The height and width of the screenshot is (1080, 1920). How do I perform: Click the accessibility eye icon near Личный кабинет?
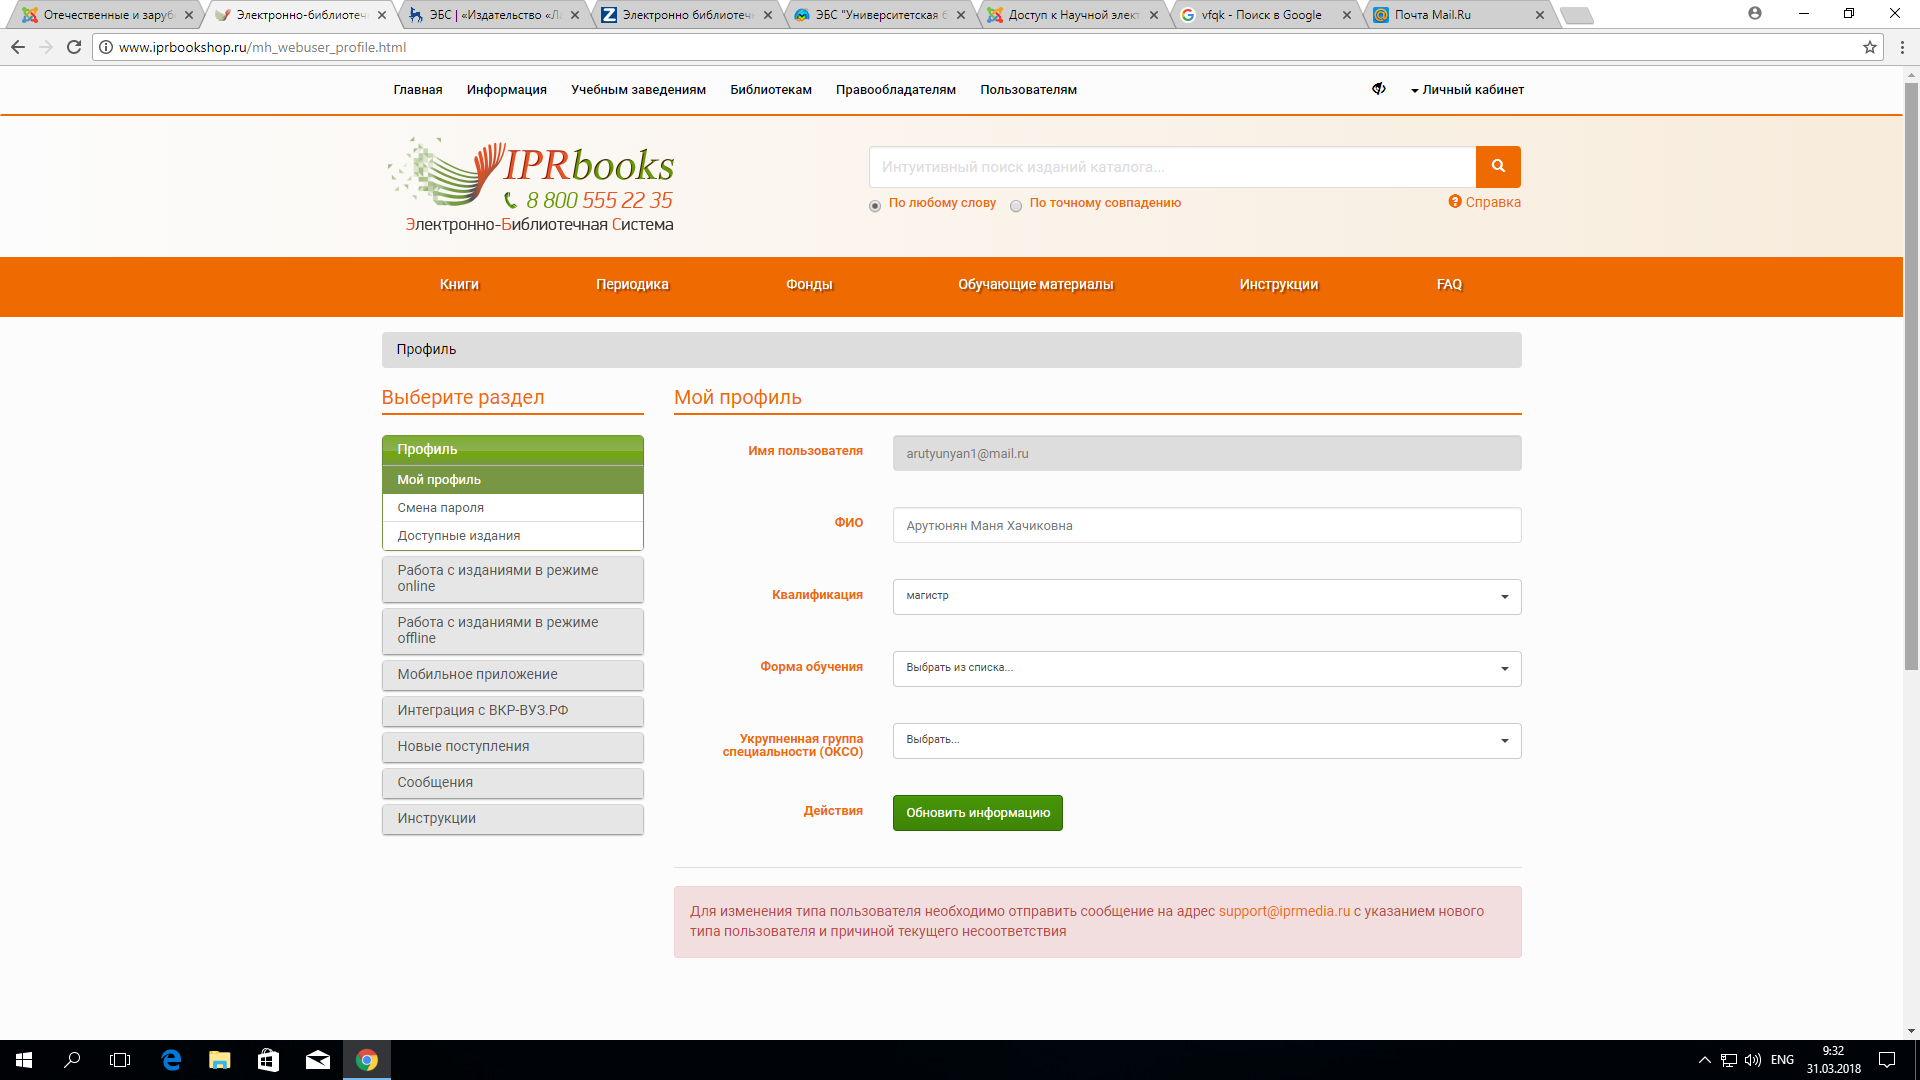click(1378, 89)
